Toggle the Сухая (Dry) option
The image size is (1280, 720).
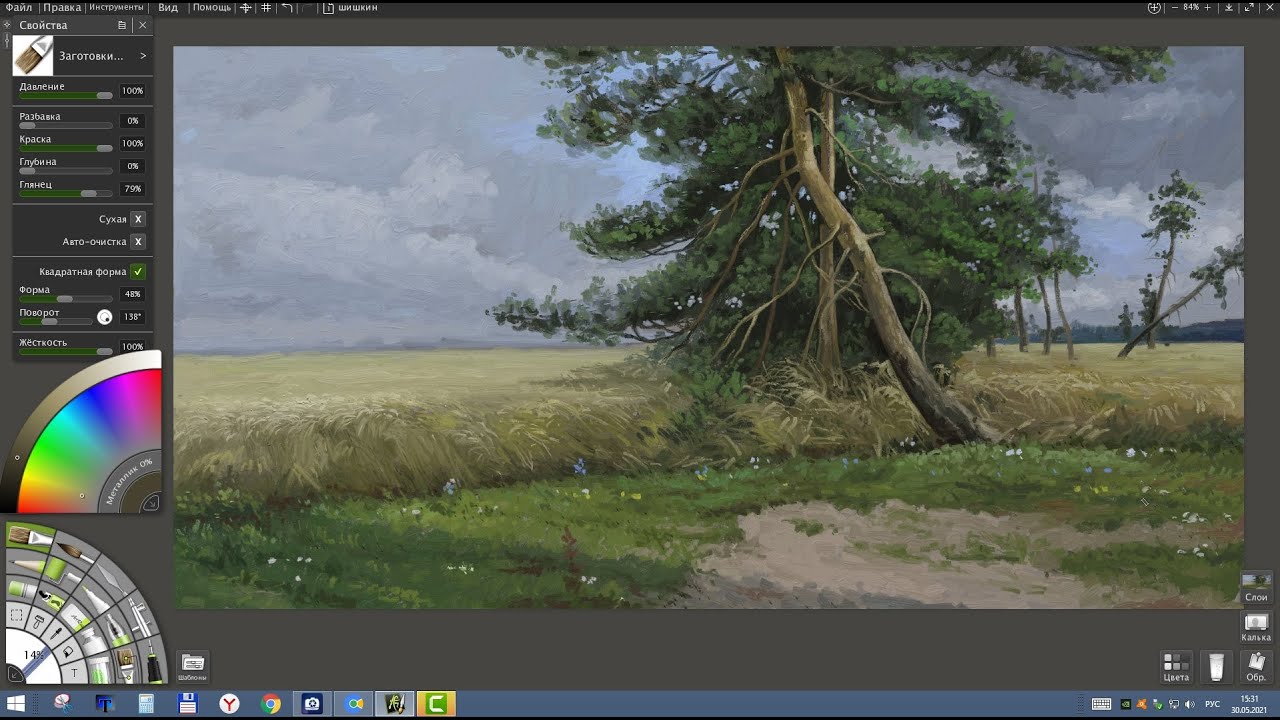click(138, 219)
